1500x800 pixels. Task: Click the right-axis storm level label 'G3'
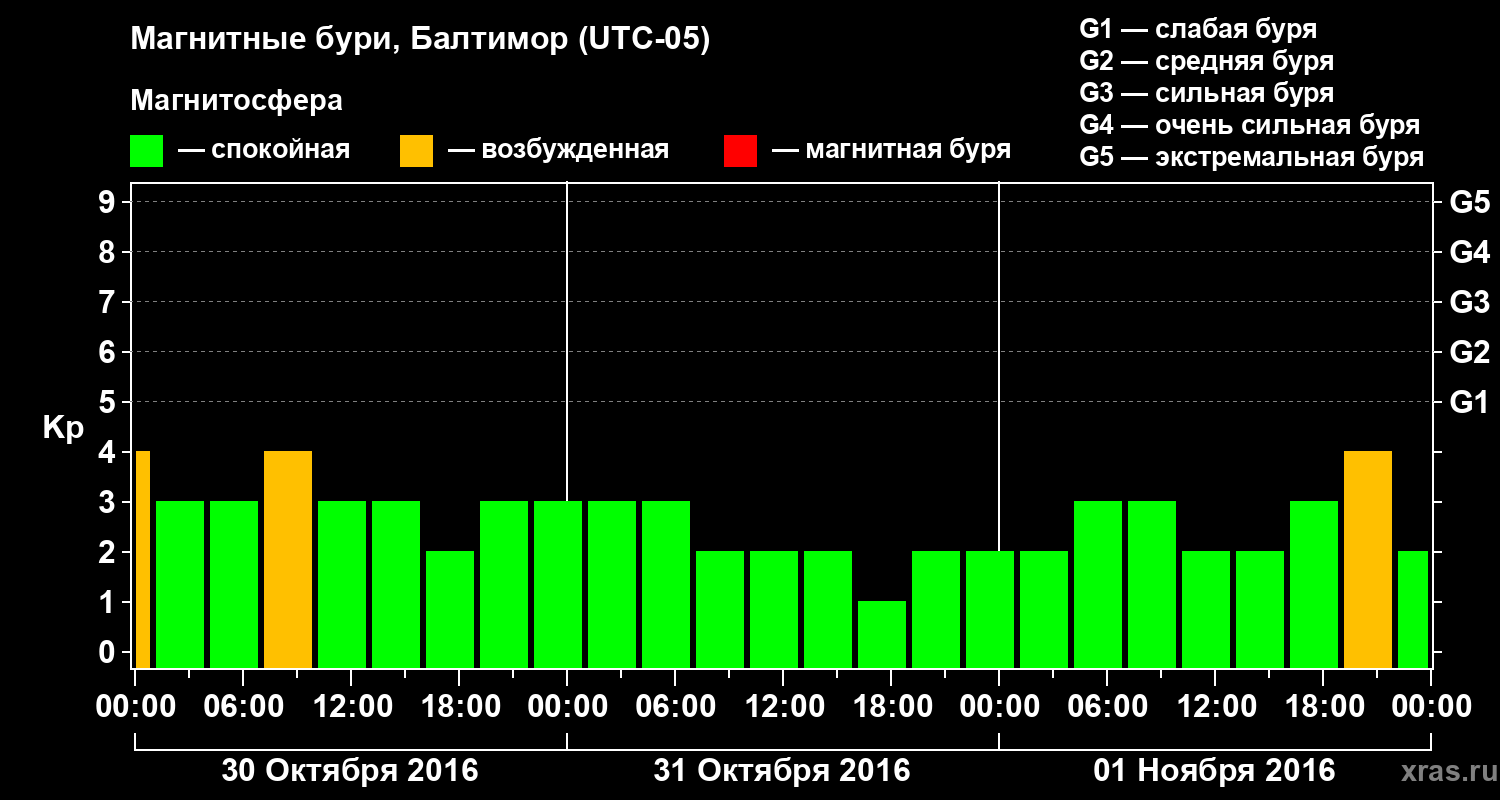[x=1470, y=302]
